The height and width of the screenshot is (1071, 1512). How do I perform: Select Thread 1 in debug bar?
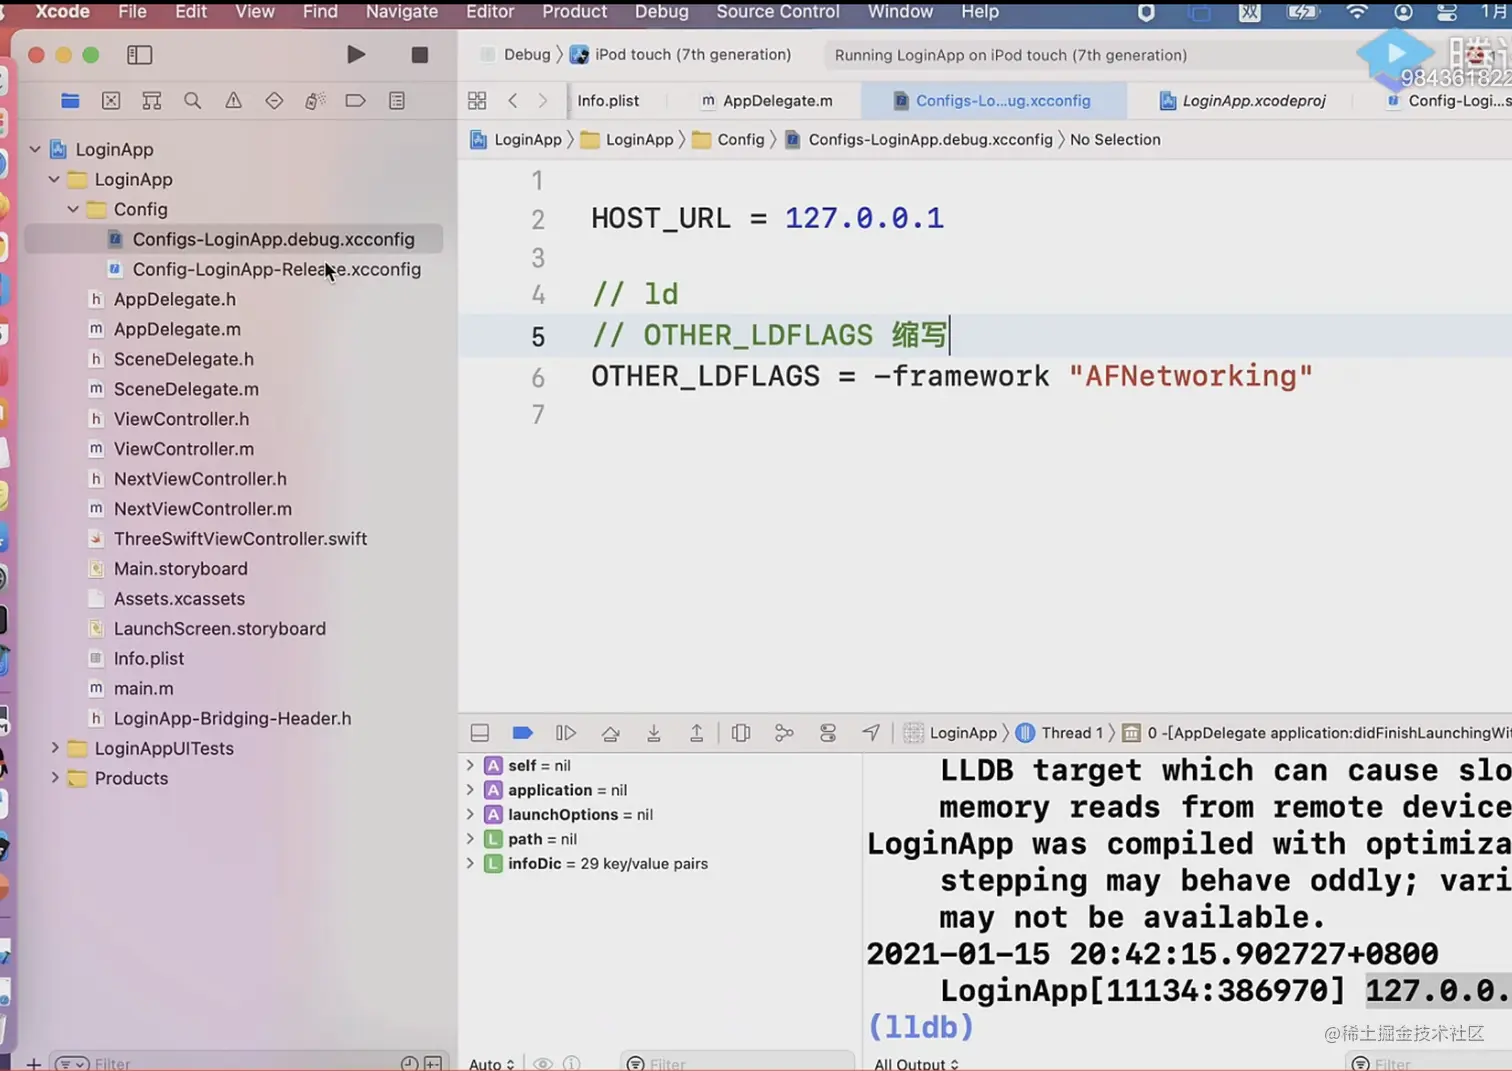(x=1060, y=733)
